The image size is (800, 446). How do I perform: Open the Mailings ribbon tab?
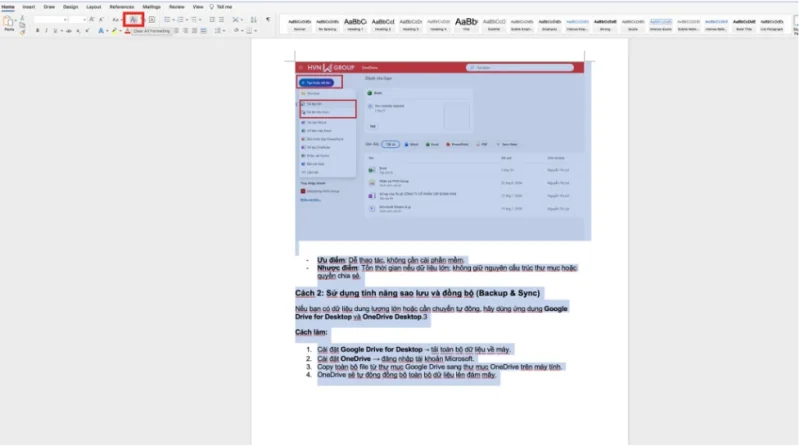(x=151, y=7)
